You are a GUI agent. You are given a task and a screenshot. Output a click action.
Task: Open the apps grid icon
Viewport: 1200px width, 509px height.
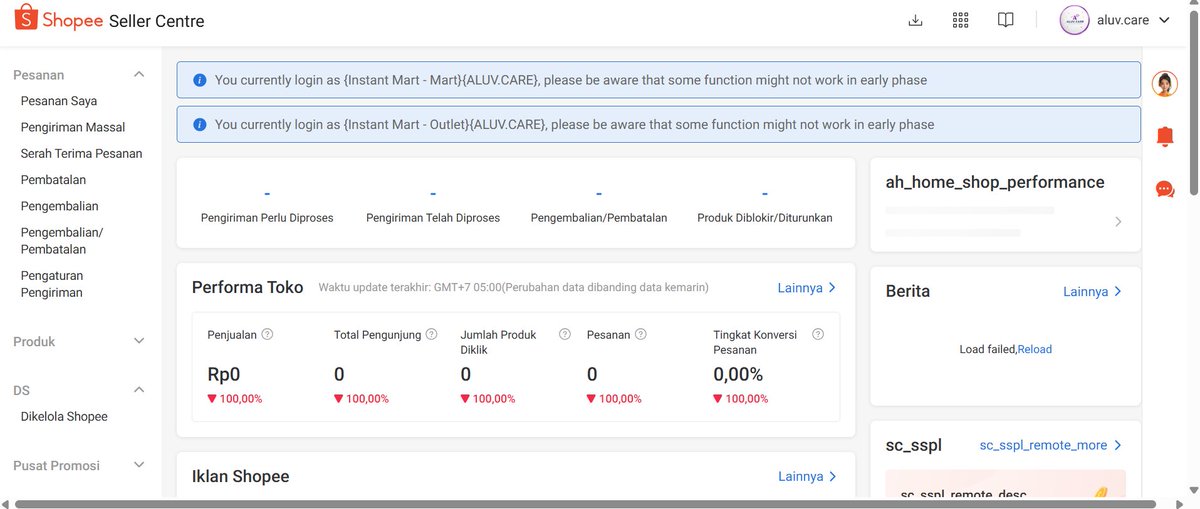[960, 21]
